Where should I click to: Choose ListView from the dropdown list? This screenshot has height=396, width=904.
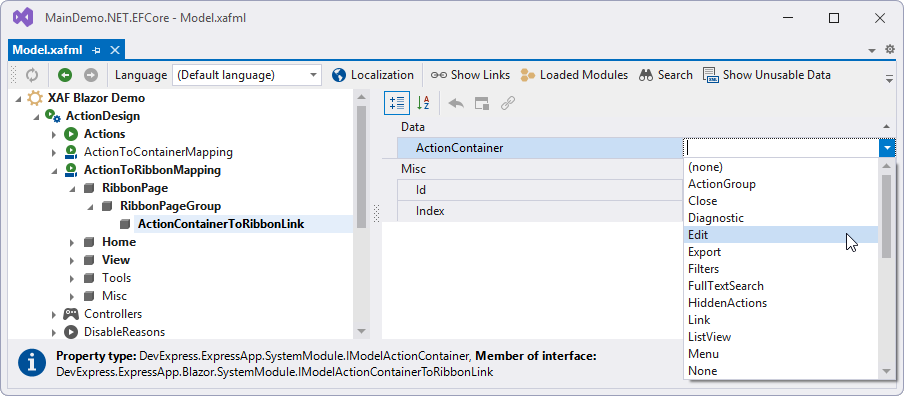(781, 337)
